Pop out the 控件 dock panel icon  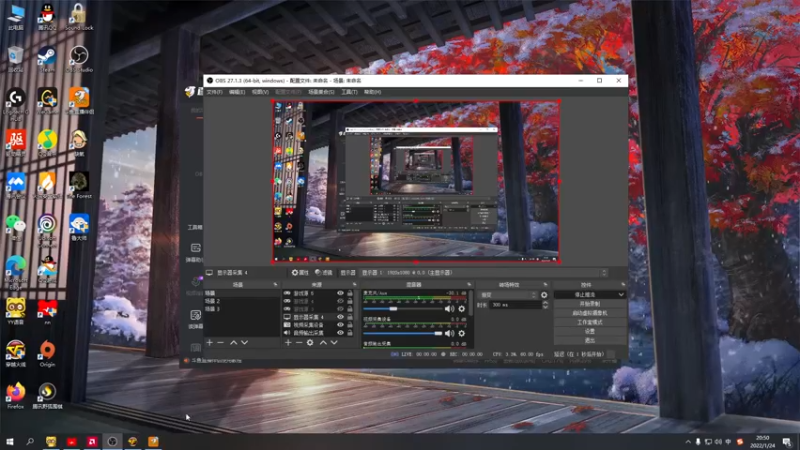623,285
